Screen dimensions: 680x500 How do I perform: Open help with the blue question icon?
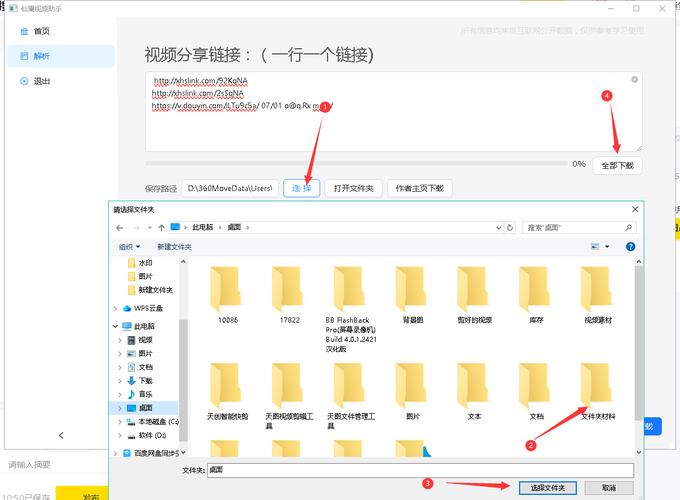pyautogui.click(x=631, y=247)
